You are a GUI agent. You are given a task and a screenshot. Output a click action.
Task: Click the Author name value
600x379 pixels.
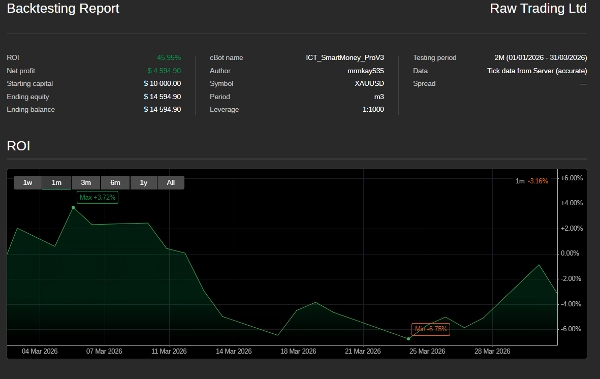tap(366, 71)
